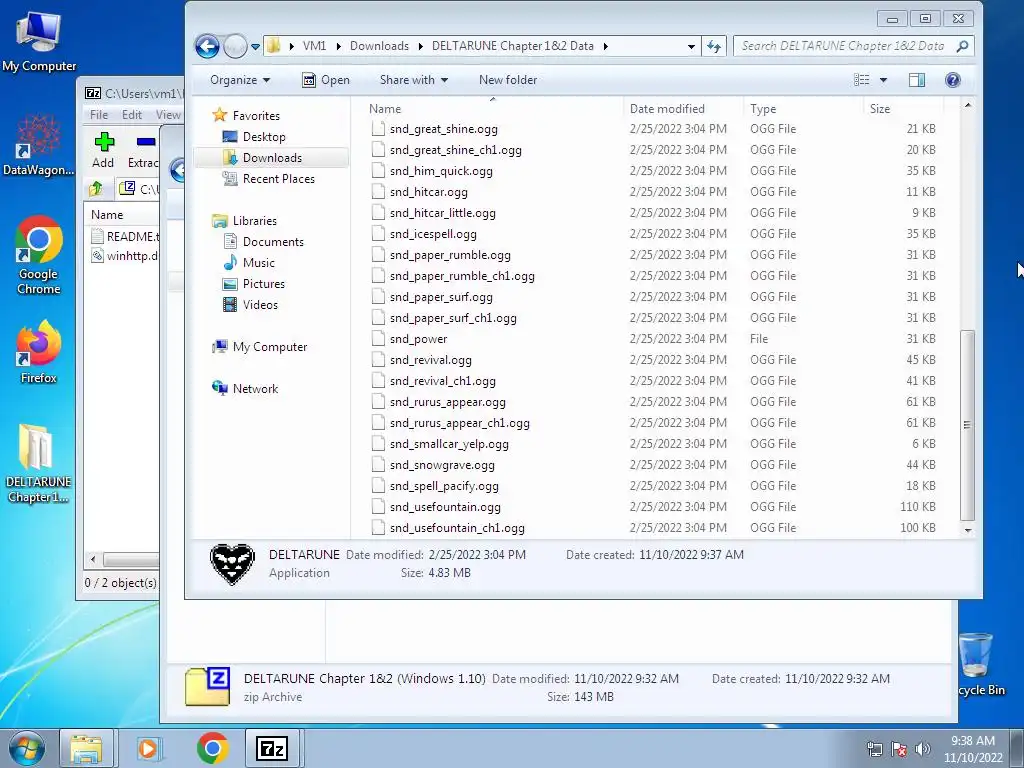The image size is (1024, 768).
Task: Click the VM1 breadcrumb in address bar
Action: (x=314, y=46)
